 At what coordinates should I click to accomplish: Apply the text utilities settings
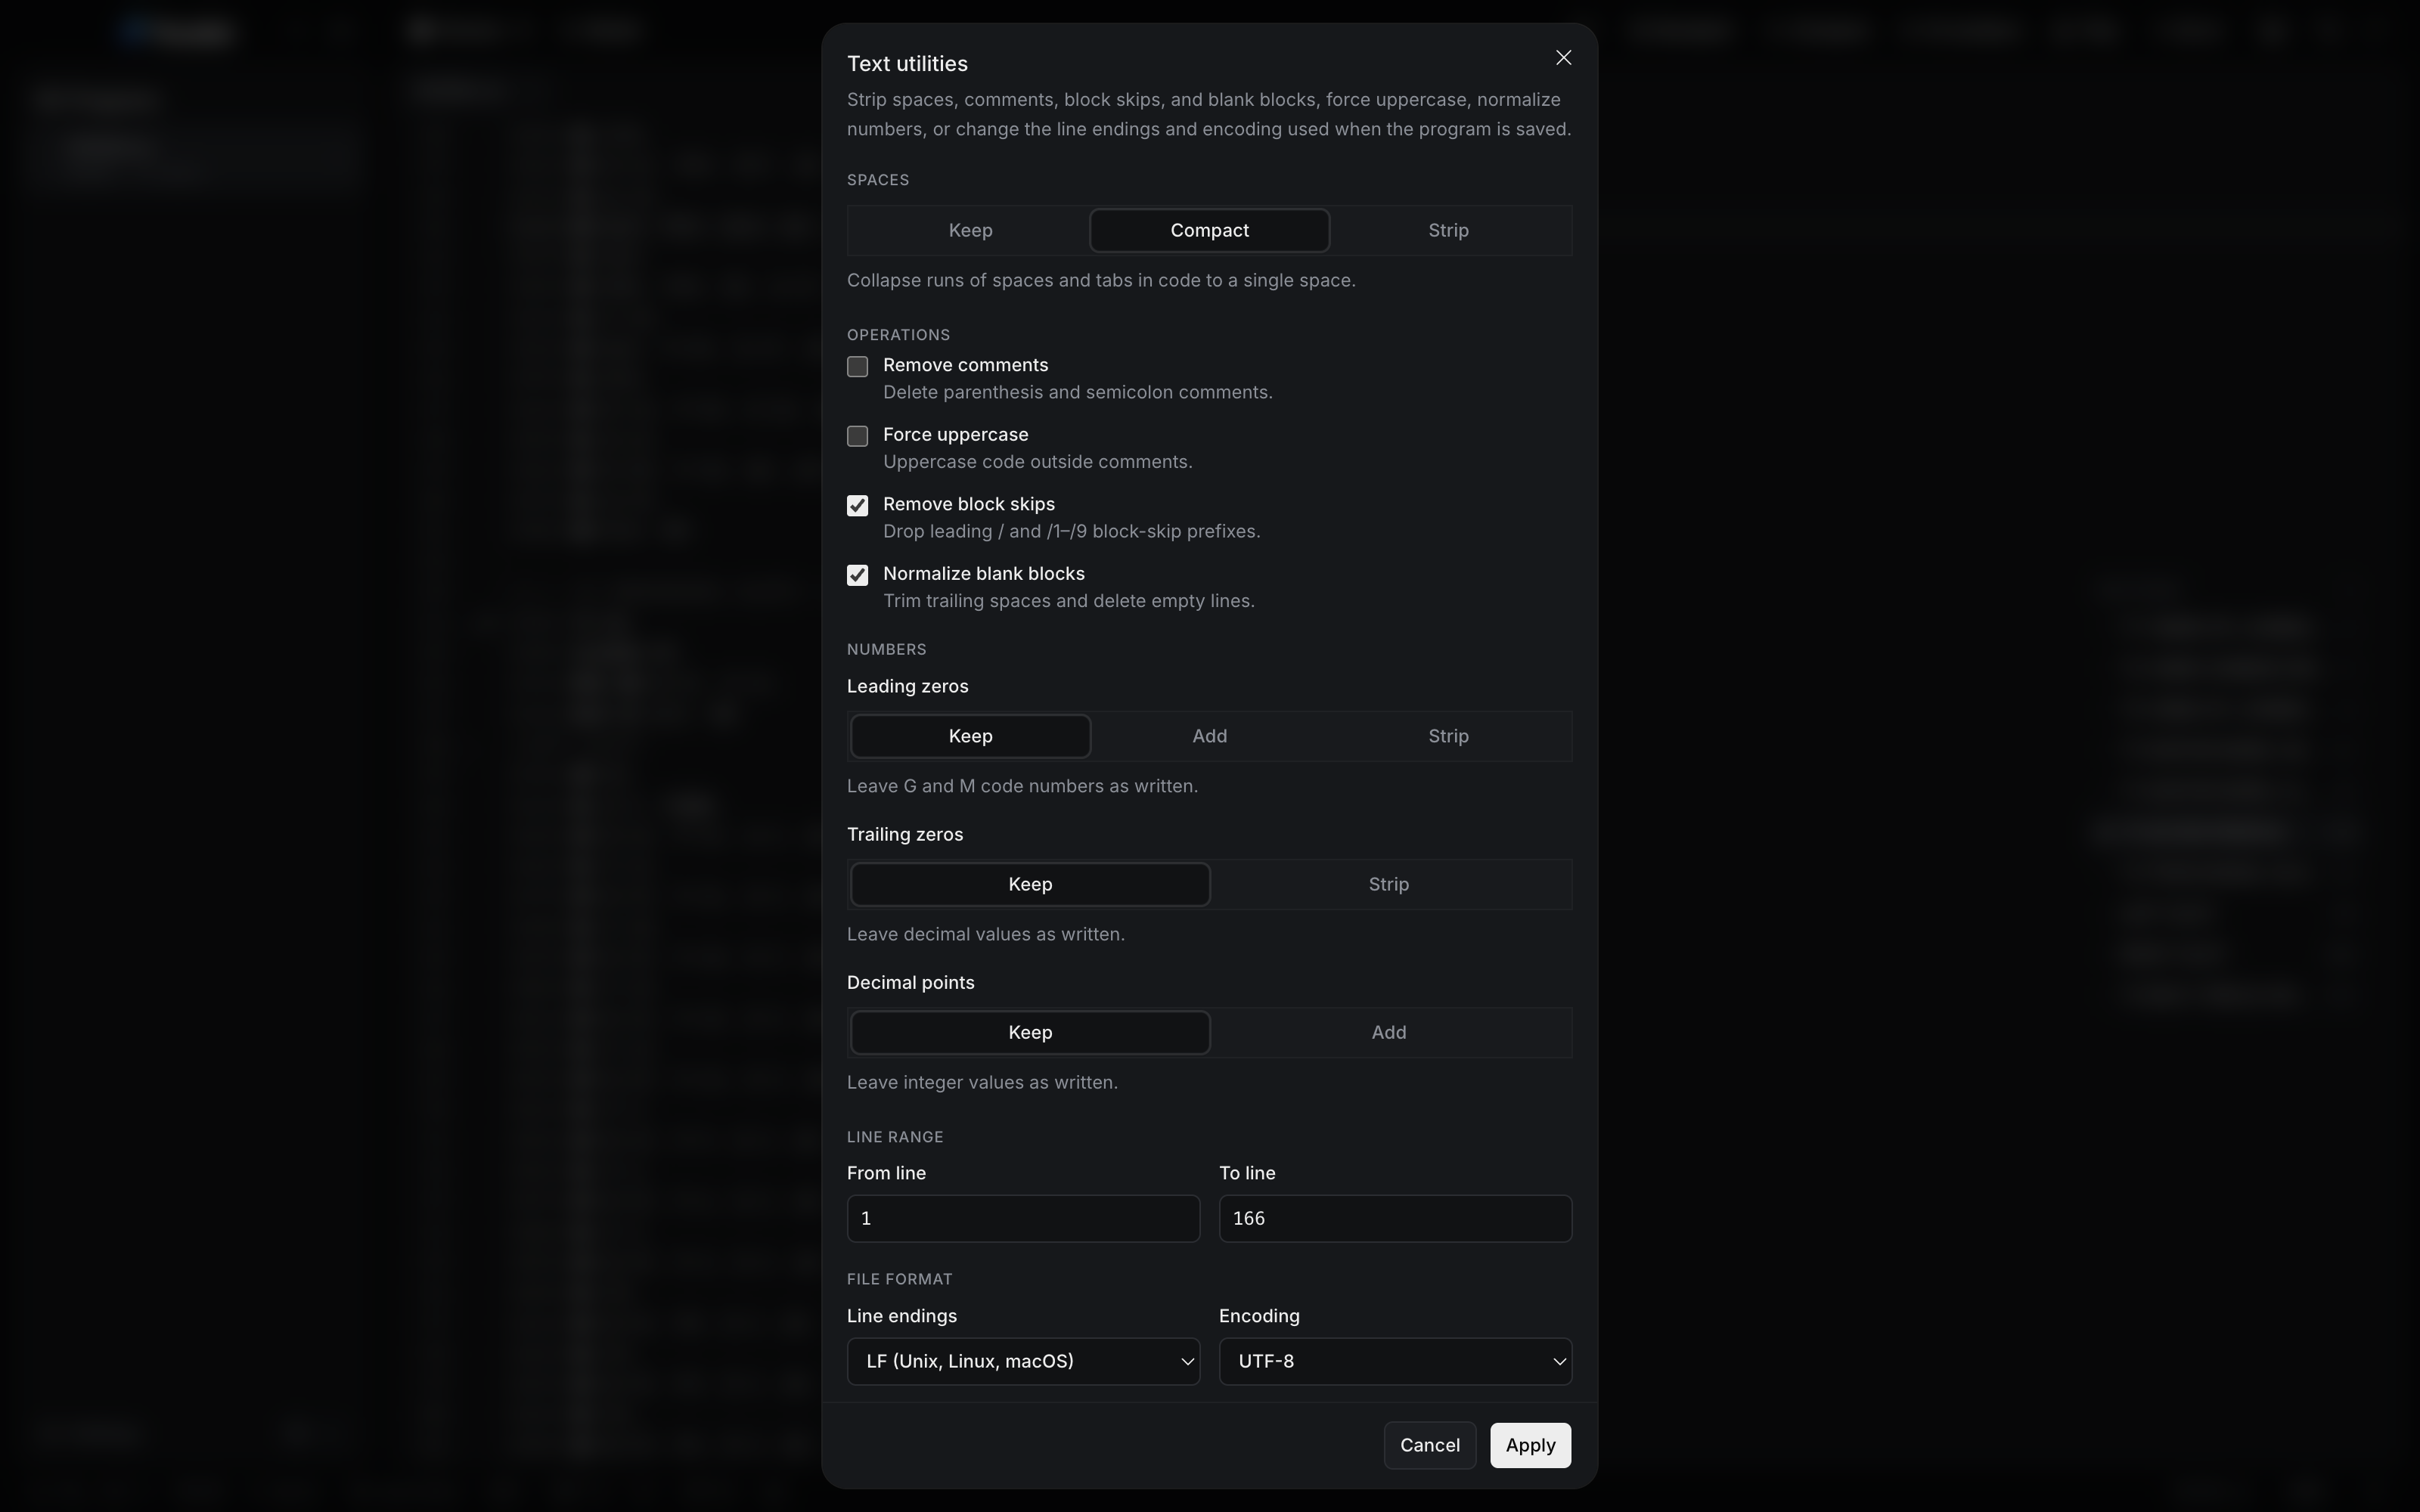(x=1530, y=1445)
